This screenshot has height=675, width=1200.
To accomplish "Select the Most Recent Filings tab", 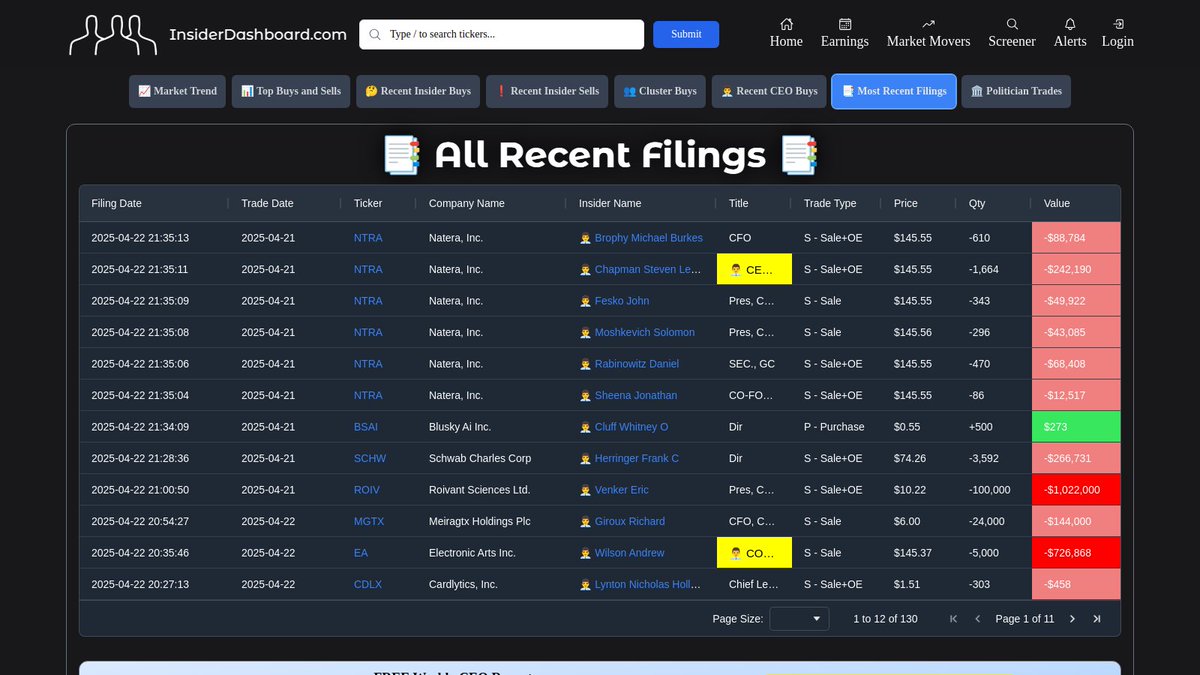I will pos(894,91).
